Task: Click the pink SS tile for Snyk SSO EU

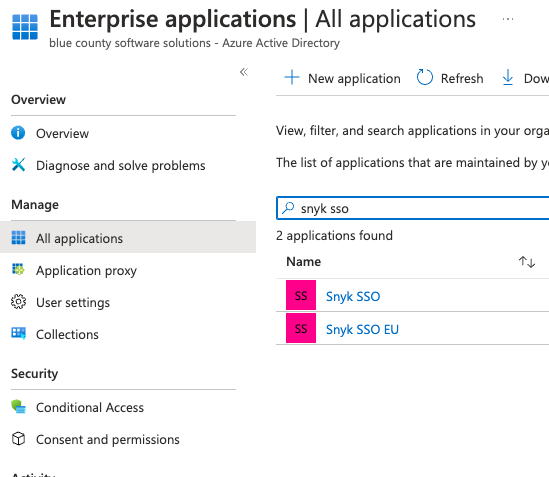Action: click(x=301, y=328)
